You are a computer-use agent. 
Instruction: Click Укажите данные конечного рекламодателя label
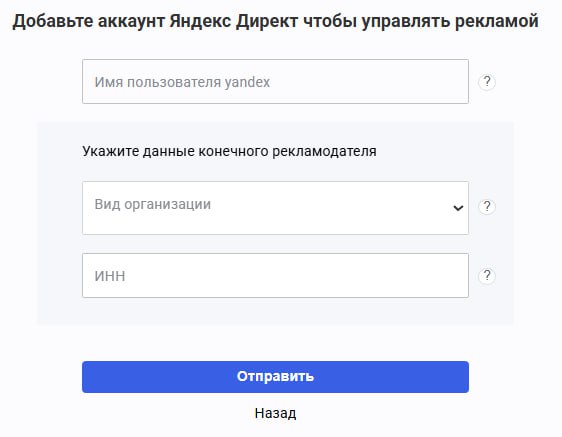point(229,151)
